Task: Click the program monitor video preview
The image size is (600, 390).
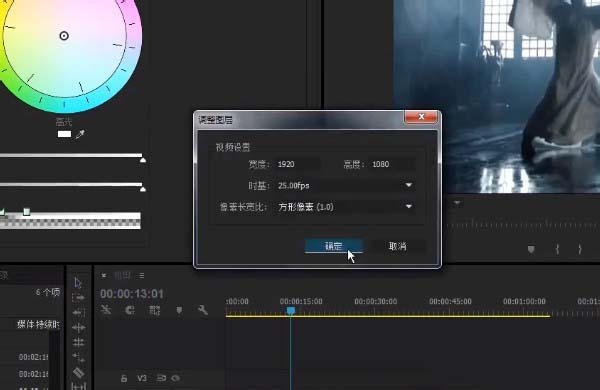Action: pos(497,96)
